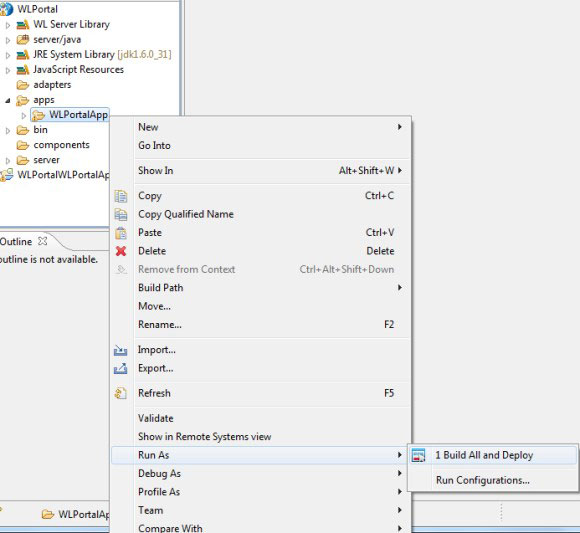580x533 pixels.
Task: Expand the server/java tree node
Action: (8, 40)
